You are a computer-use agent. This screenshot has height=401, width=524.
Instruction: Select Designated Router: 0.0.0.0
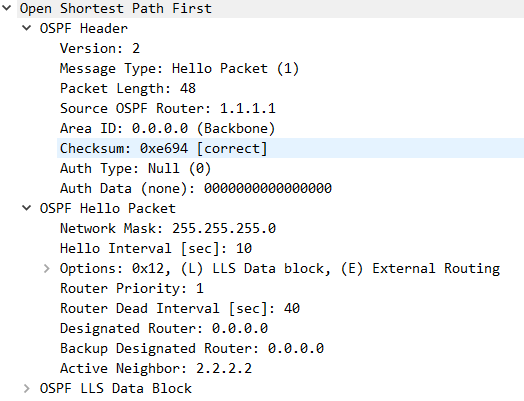tap(164, 328)
